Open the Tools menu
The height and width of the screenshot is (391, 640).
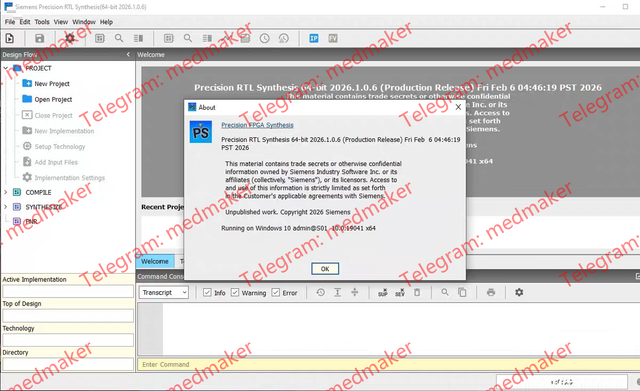(x=42, y=22)
